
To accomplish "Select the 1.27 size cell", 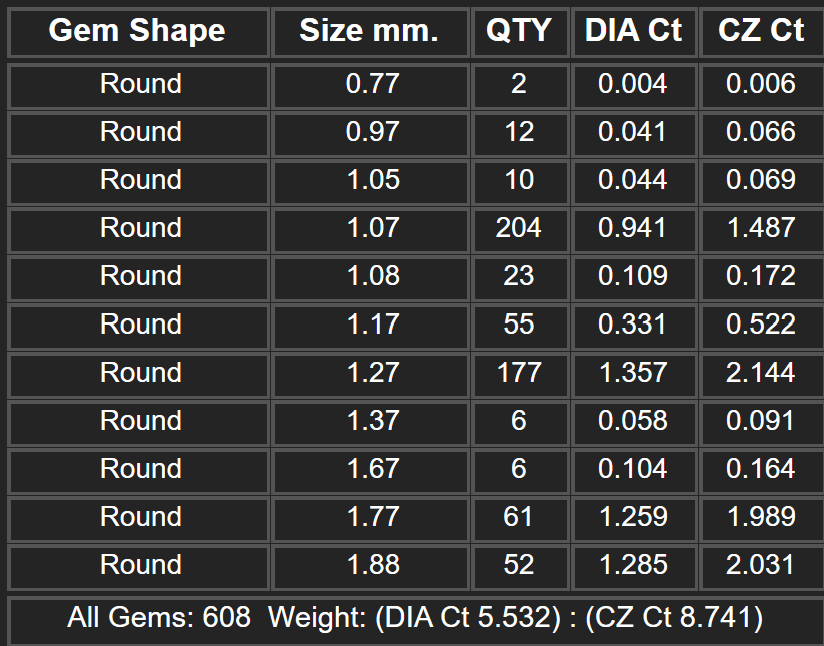I will point(370,375).
